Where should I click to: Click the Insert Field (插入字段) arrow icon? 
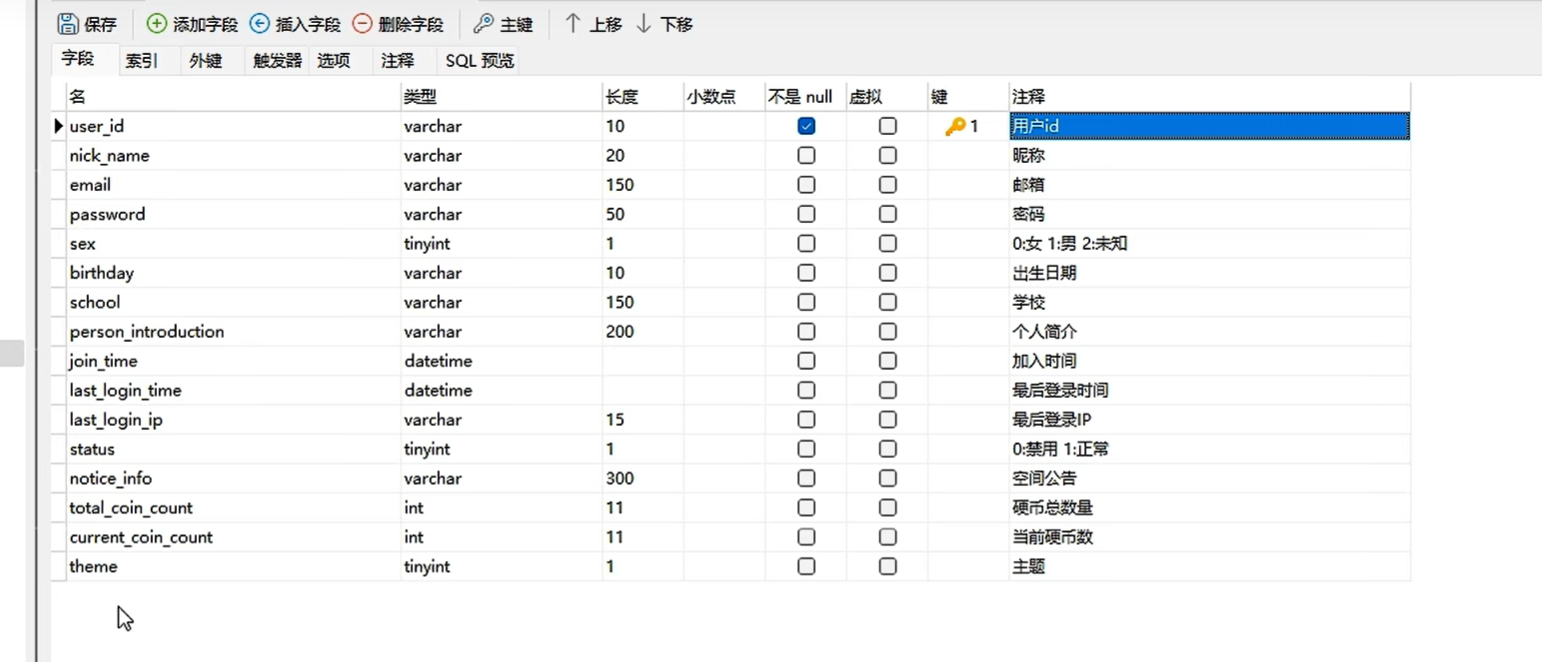click(260, 24)
